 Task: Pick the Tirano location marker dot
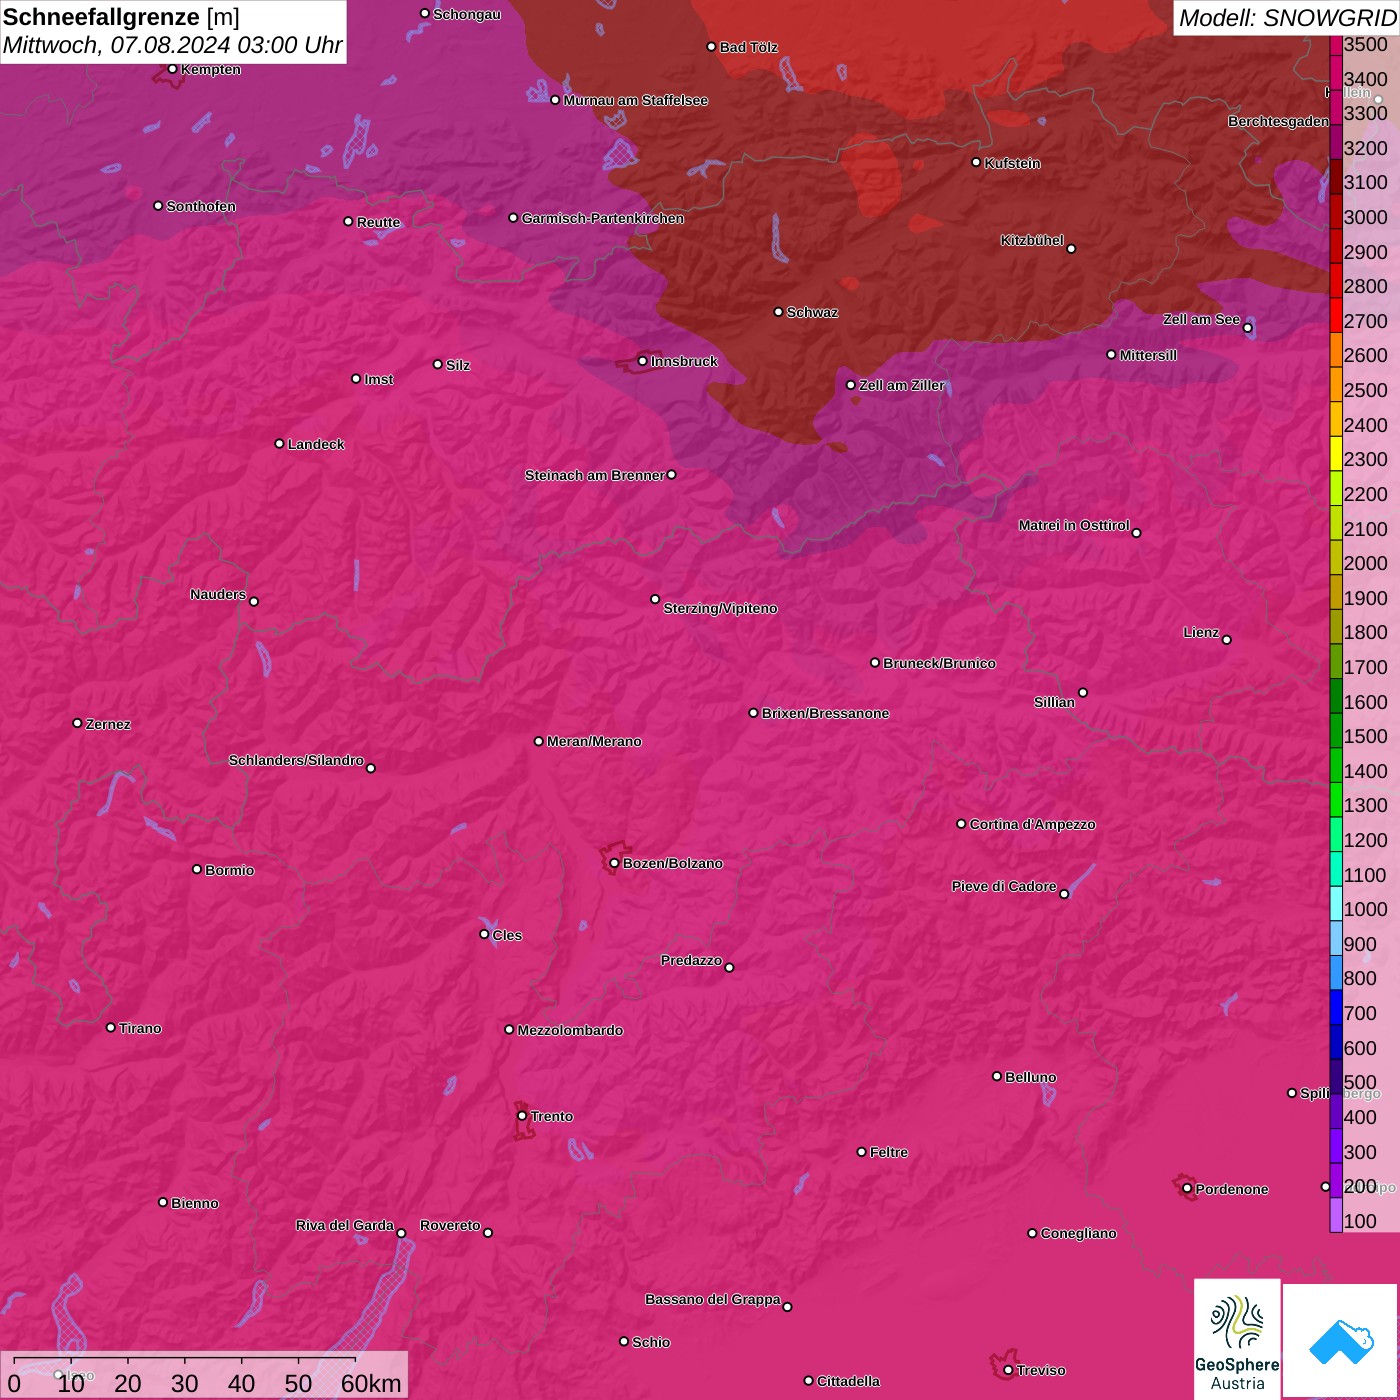point(111,1027)
